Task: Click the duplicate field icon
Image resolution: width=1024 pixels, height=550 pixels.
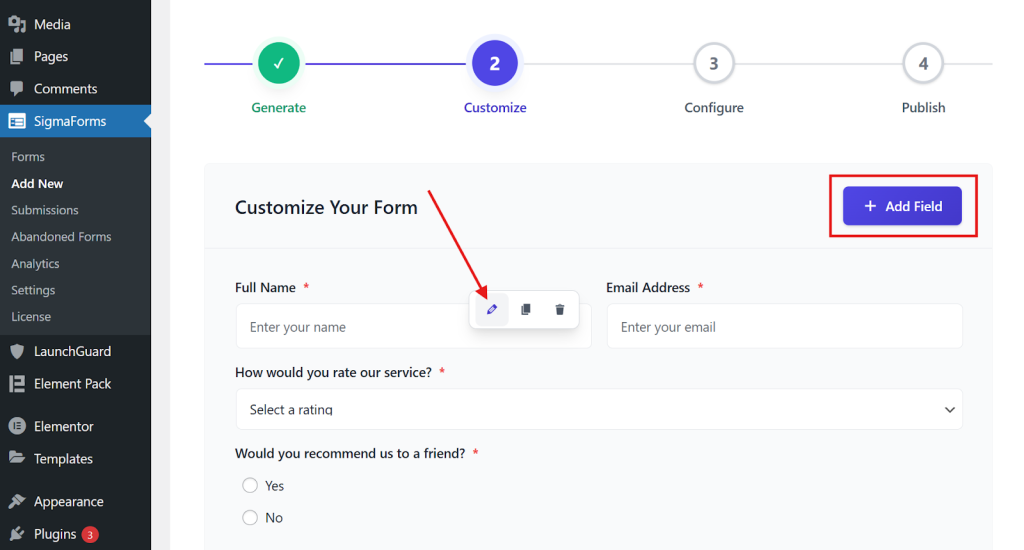Action: pyautogui.click(x=526, y=309)
